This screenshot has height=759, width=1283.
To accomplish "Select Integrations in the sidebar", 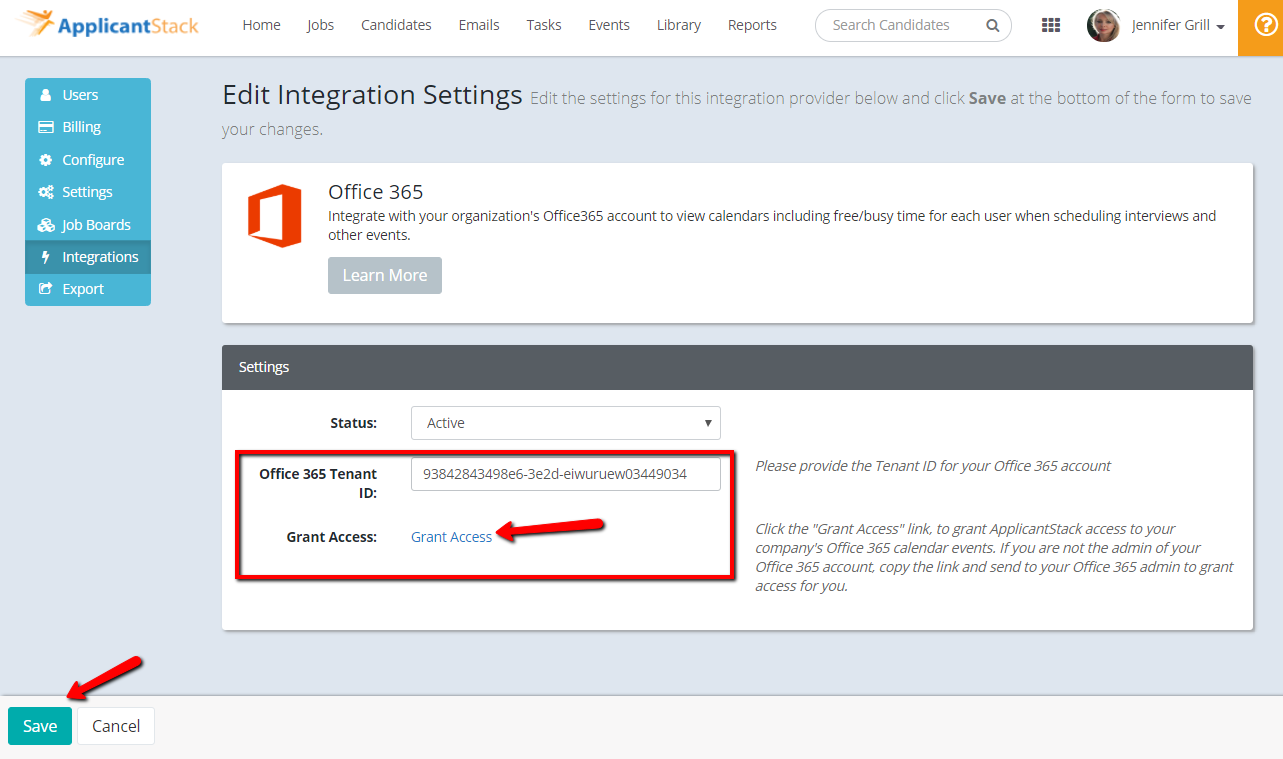I will click(x=88, y=257).
